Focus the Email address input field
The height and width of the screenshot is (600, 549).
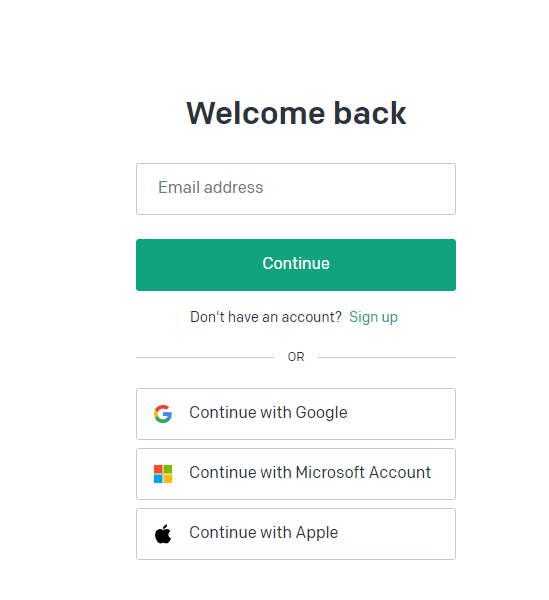coord(296,189)
